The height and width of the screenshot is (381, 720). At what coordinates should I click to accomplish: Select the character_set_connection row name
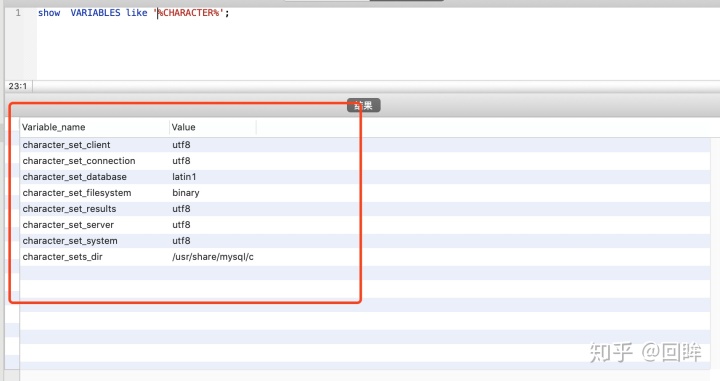(79, 161)
